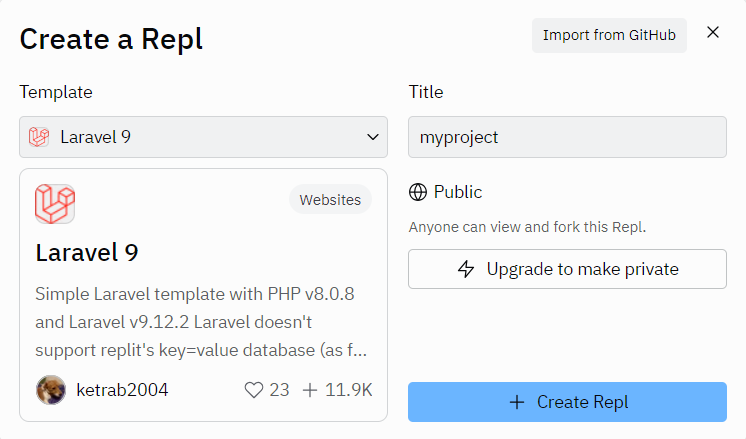Click Upgrade to make private button

coord(567,269)
